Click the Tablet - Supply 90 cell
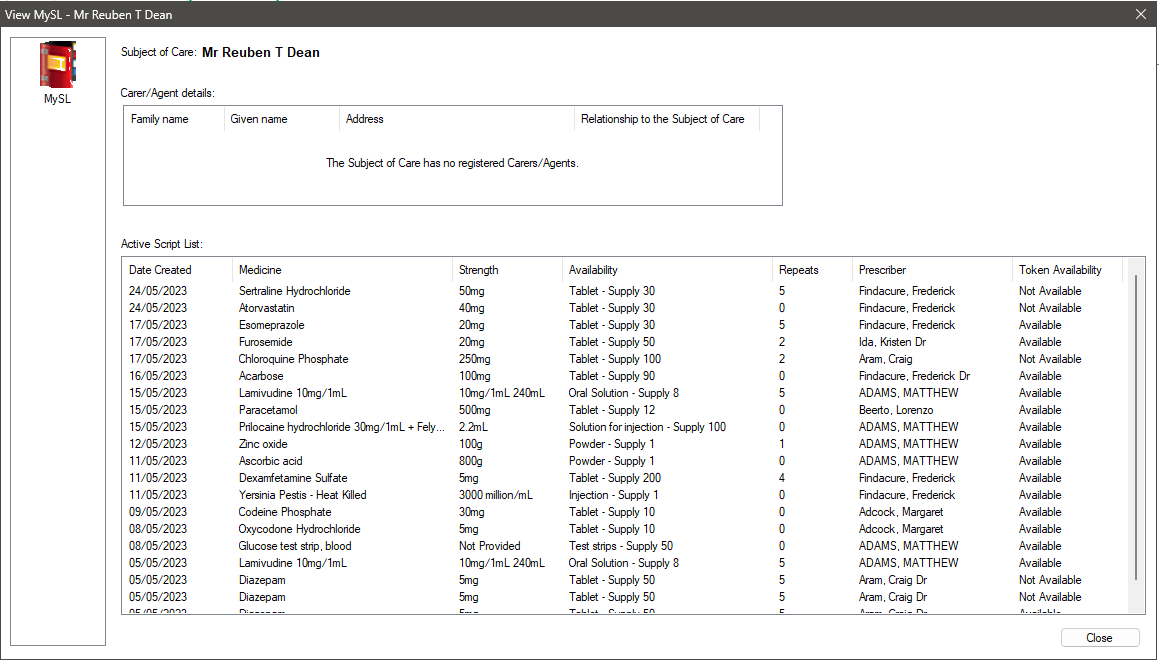The image size is (1159, 661). point(612,376)
